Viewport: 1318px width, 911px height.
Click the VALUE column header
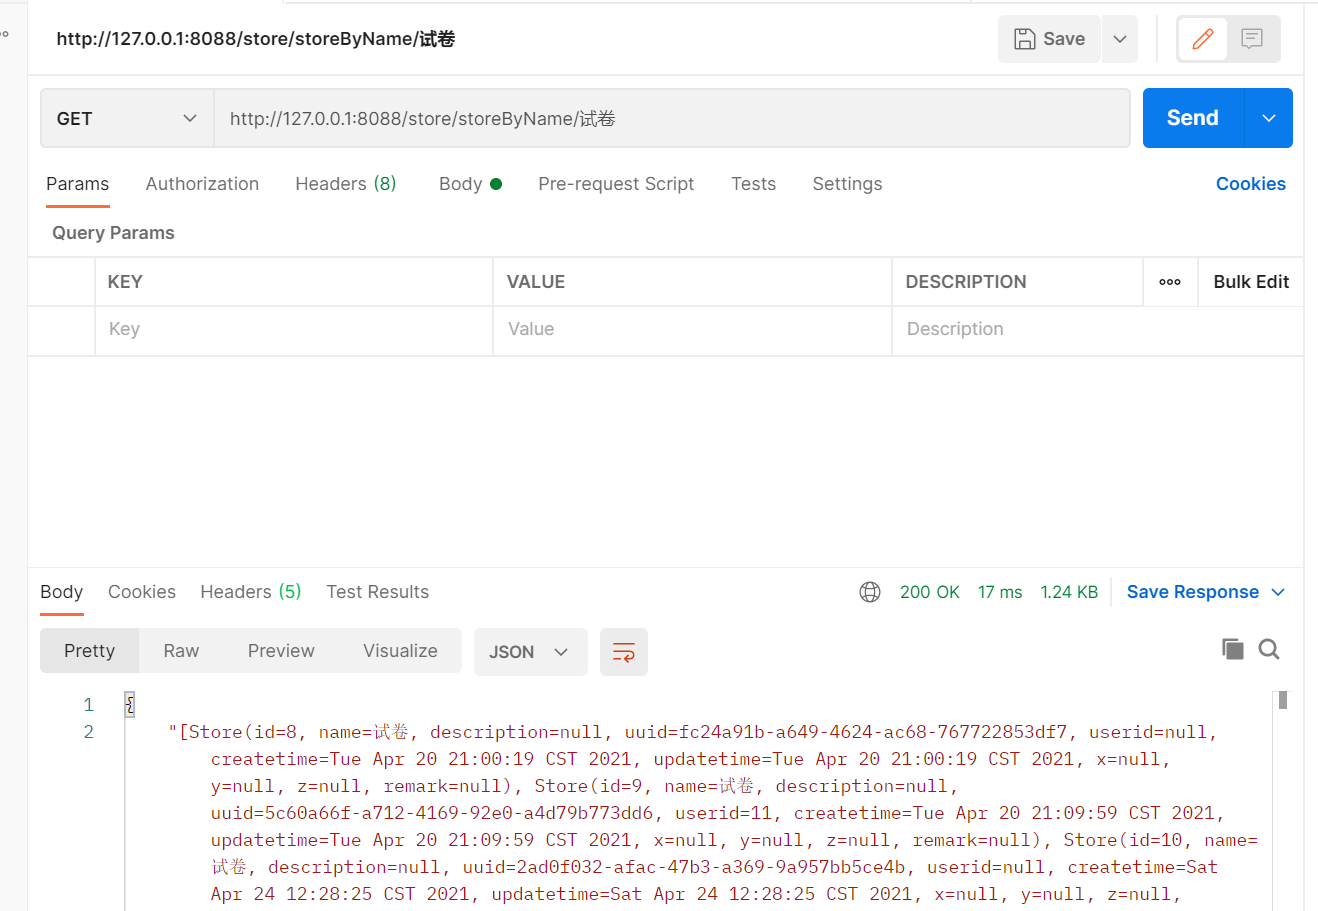point(536,282)
